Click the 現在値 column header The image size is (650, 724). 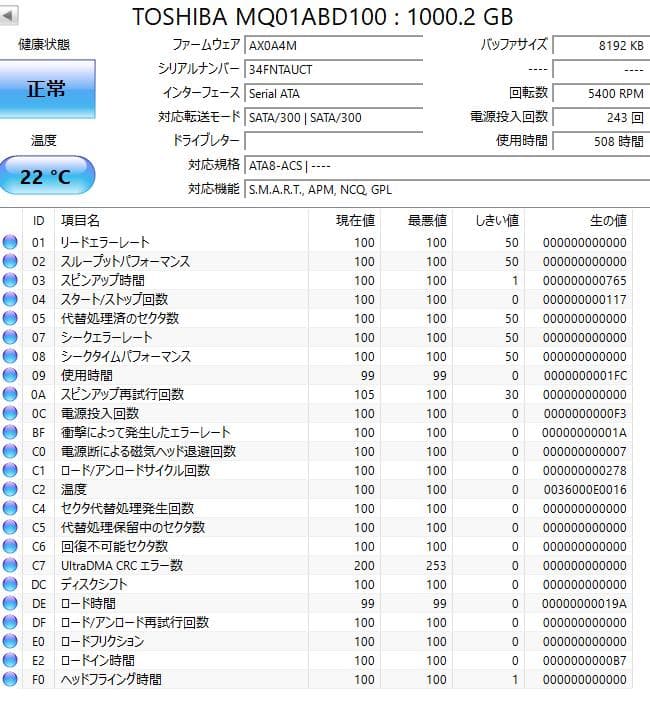tap(344, 221)
